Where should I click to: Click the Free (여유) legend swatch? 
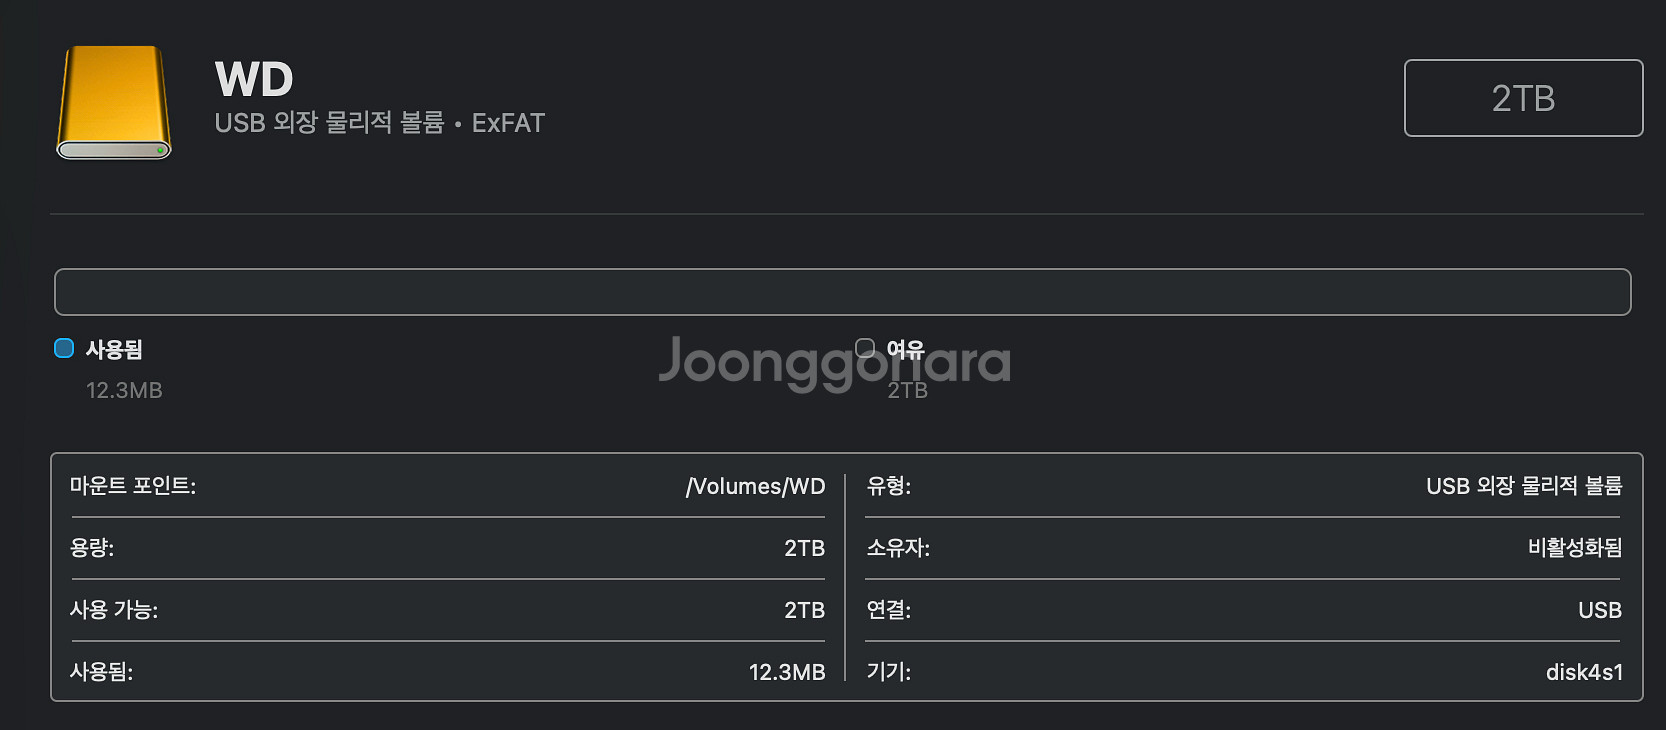(865, 348)
